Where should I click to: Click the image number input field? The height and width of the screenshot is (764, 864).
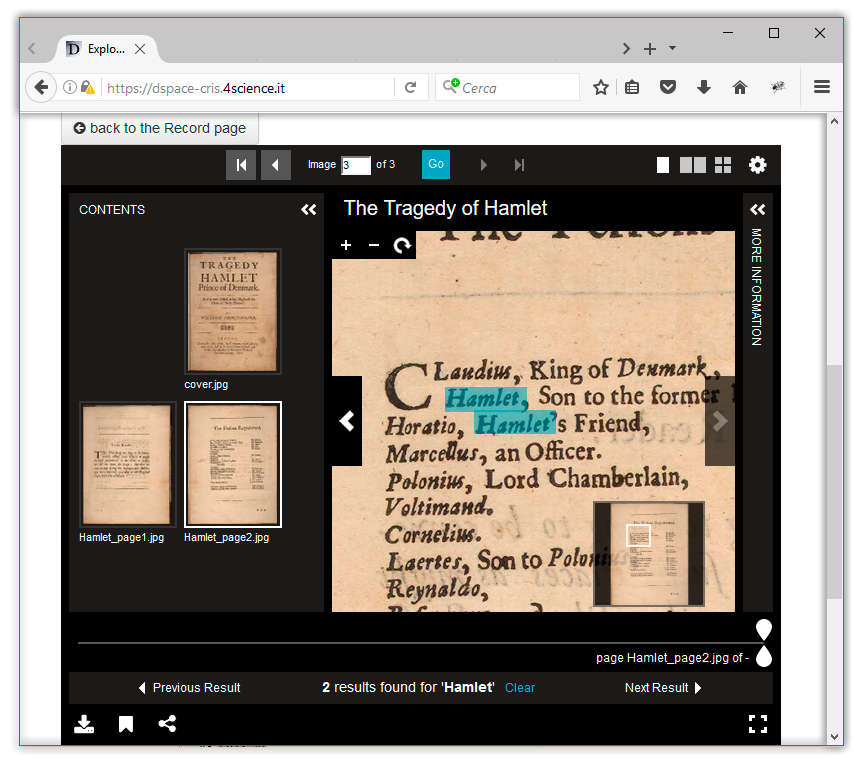(x=355, y=165)
